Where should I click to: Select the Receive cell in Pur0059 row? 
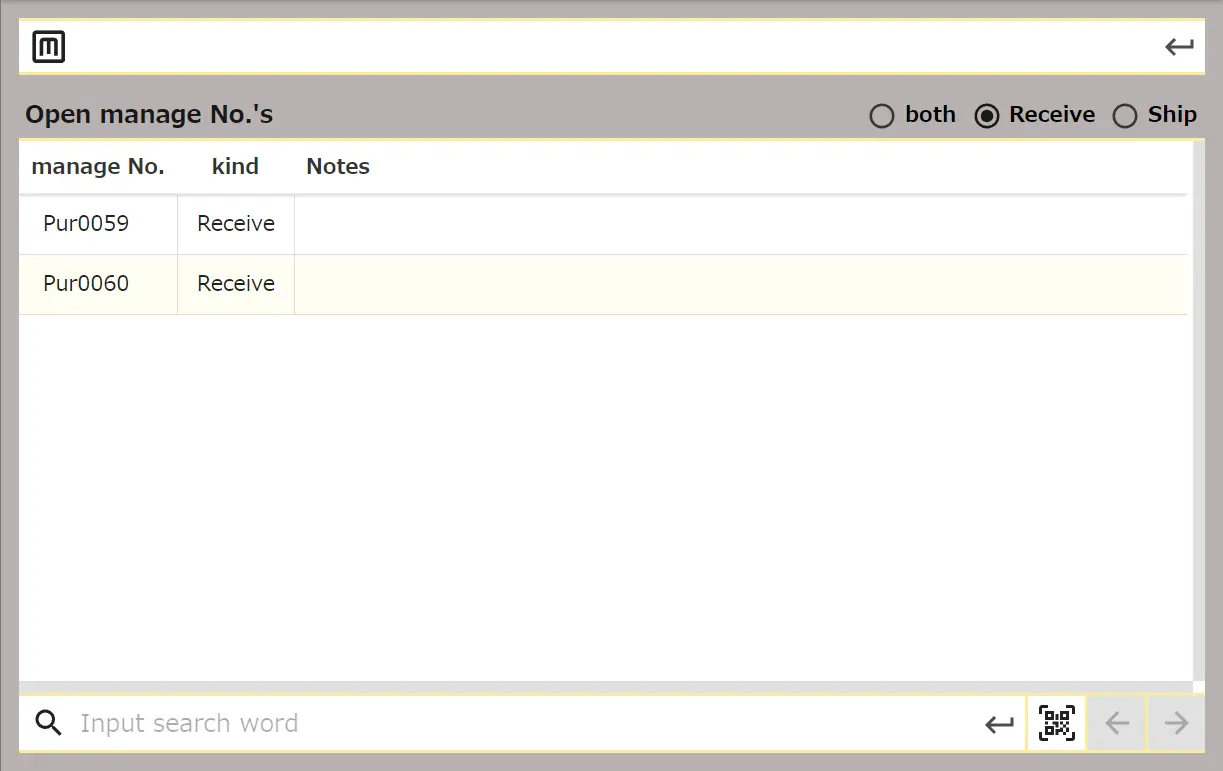[x=236, y=224]
